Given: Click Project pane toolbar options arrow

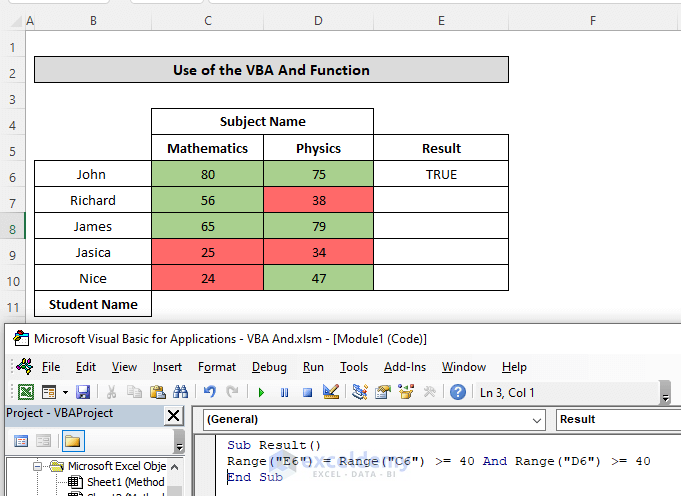Looking at the screenshot, I should (x=179, y=441).
